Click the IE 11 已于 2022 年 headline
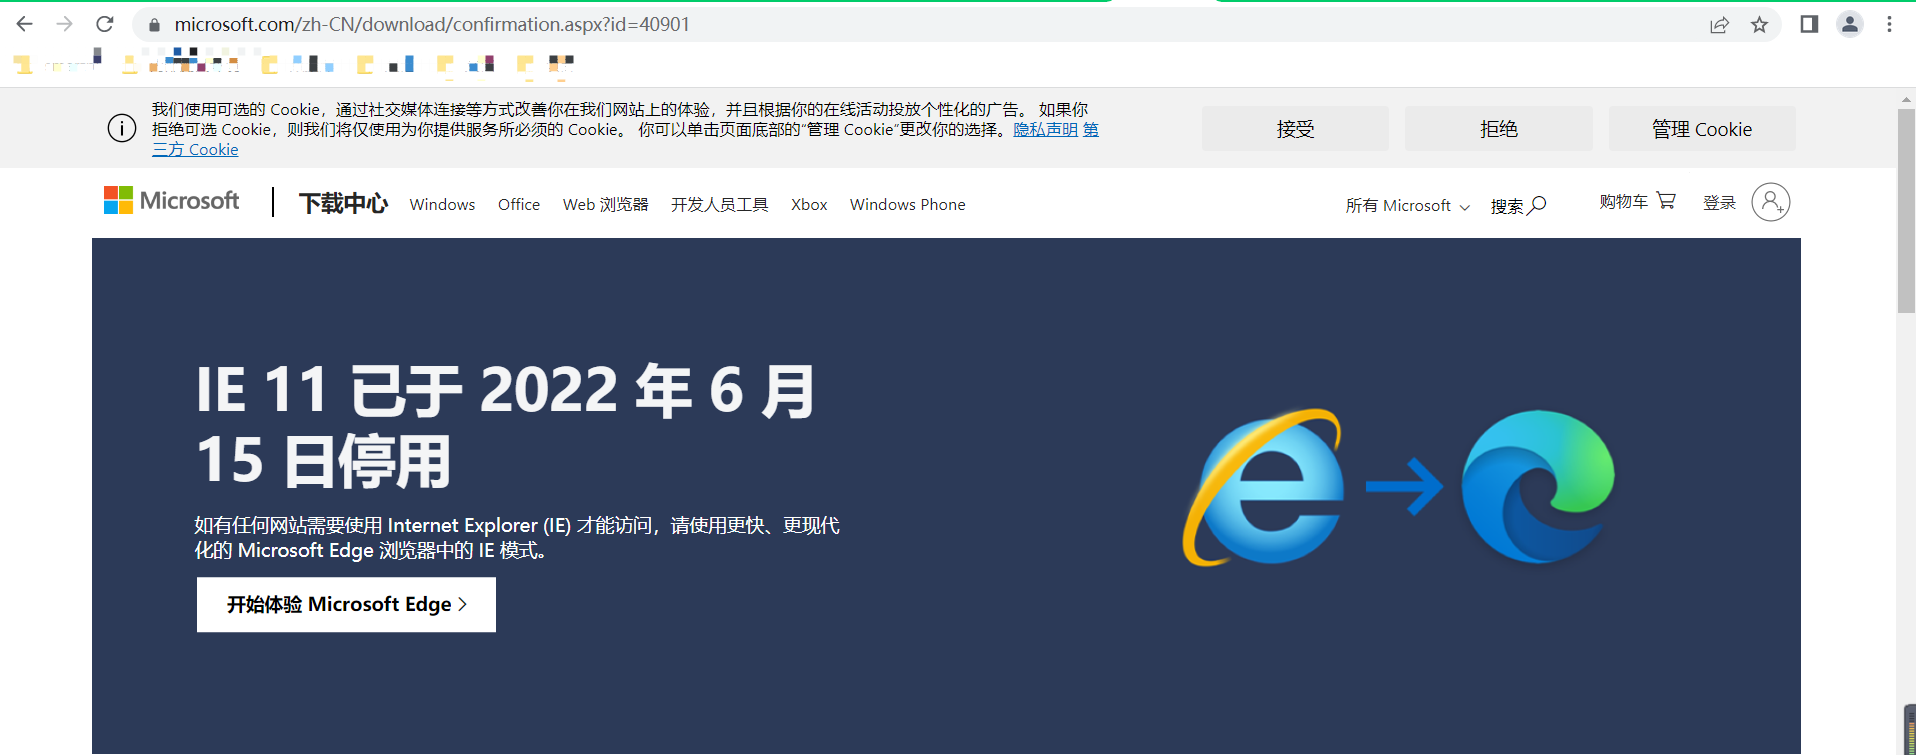1916x755 pixels. [x=505, y=426]
